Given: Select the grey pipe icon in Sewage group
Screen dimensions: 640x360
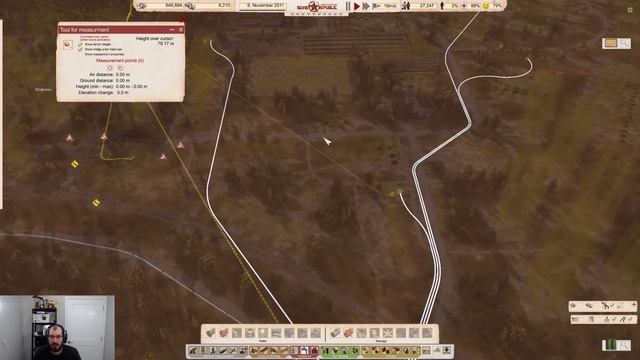Looking at the screenshot, I should click(335, 333).
